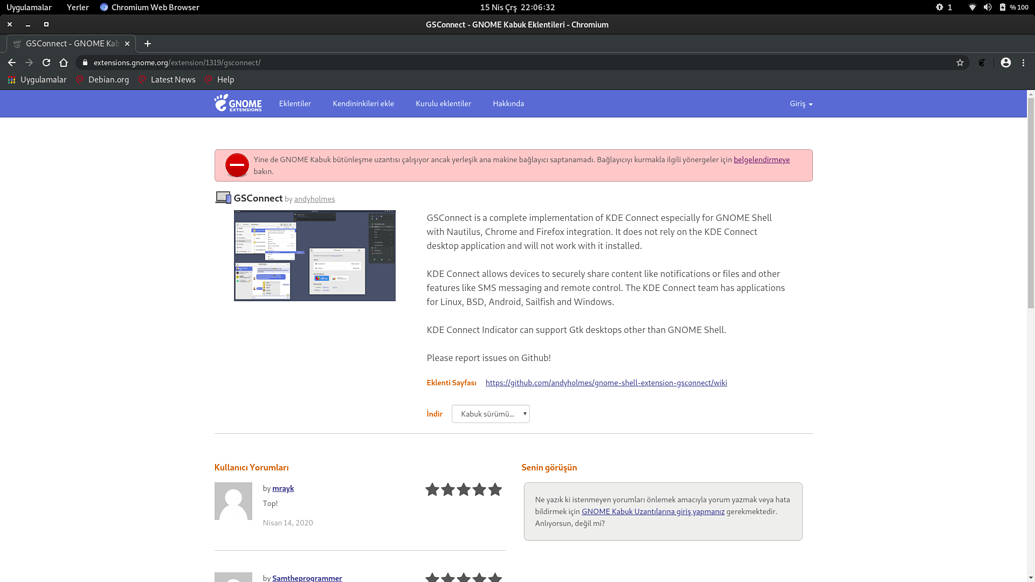
Task: Click the browser back arrow icon
Action: click(12, 62)
